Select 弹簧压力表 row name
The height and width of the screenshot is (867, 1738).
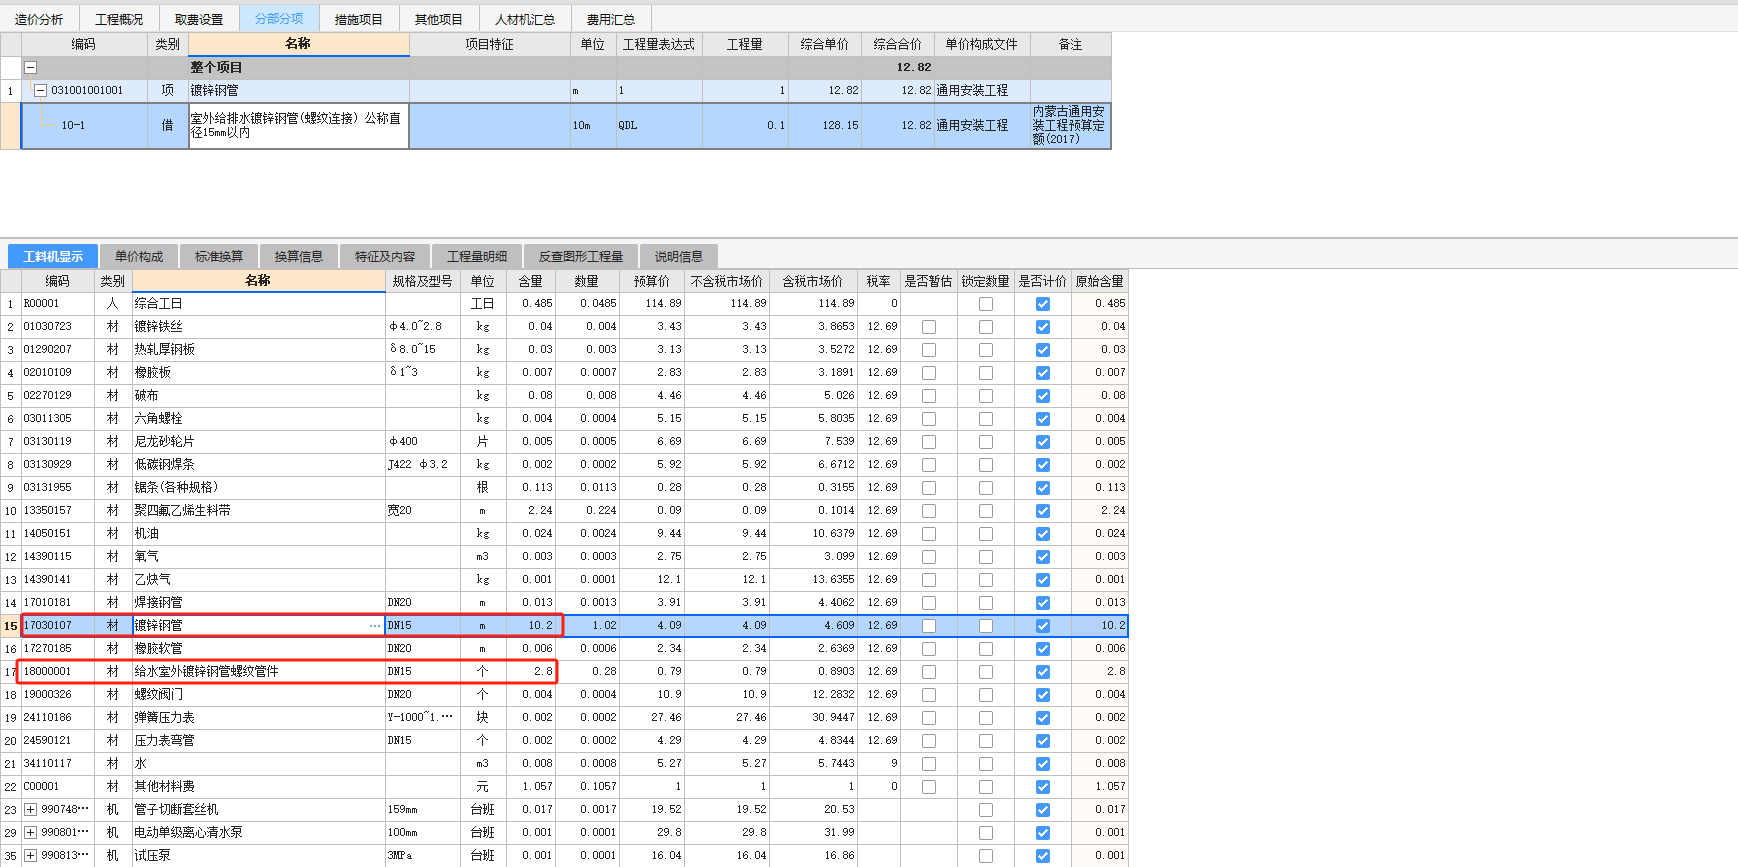[x=259, y=718]
